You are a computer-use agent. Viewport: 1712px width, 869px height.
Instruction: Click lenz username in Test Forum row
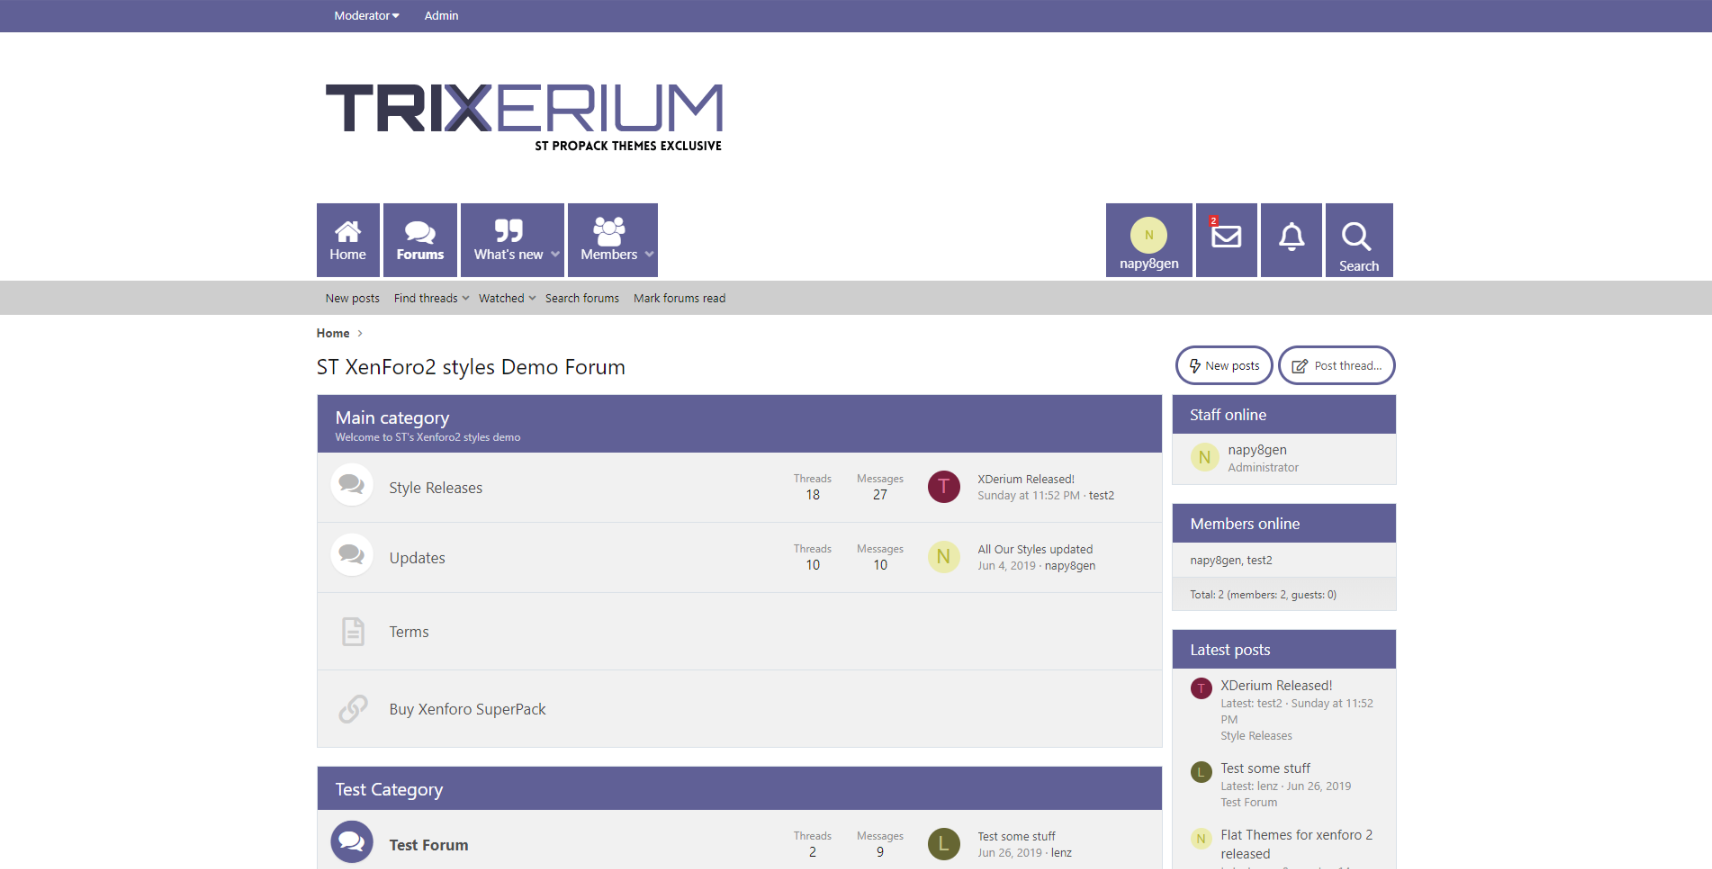click(1061, 853)
